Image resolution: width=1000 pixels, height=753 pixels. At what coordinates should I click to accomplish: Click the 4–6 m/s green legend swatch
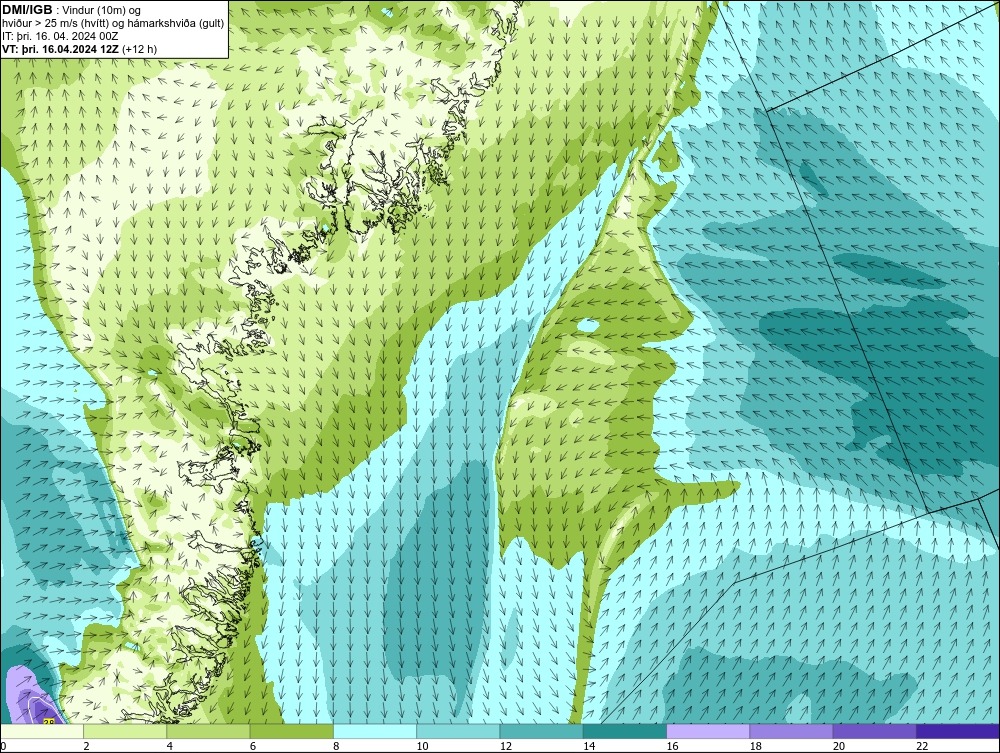[x=208, y=731]
